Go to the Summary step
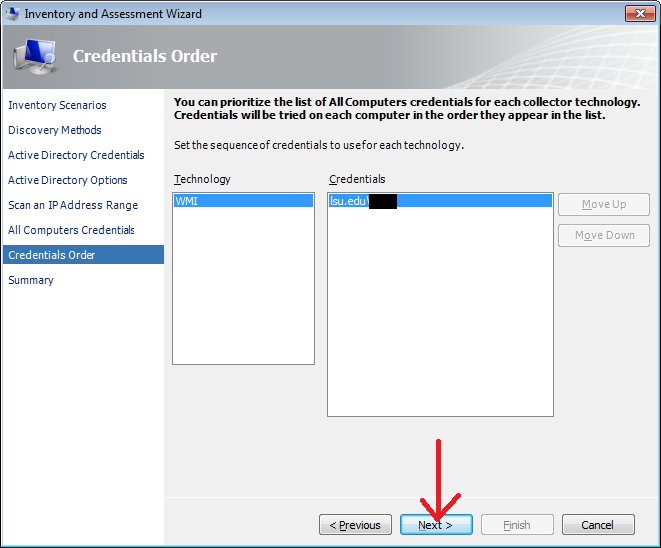The width and height of the screenshot is (661, 548). (31, 280)
